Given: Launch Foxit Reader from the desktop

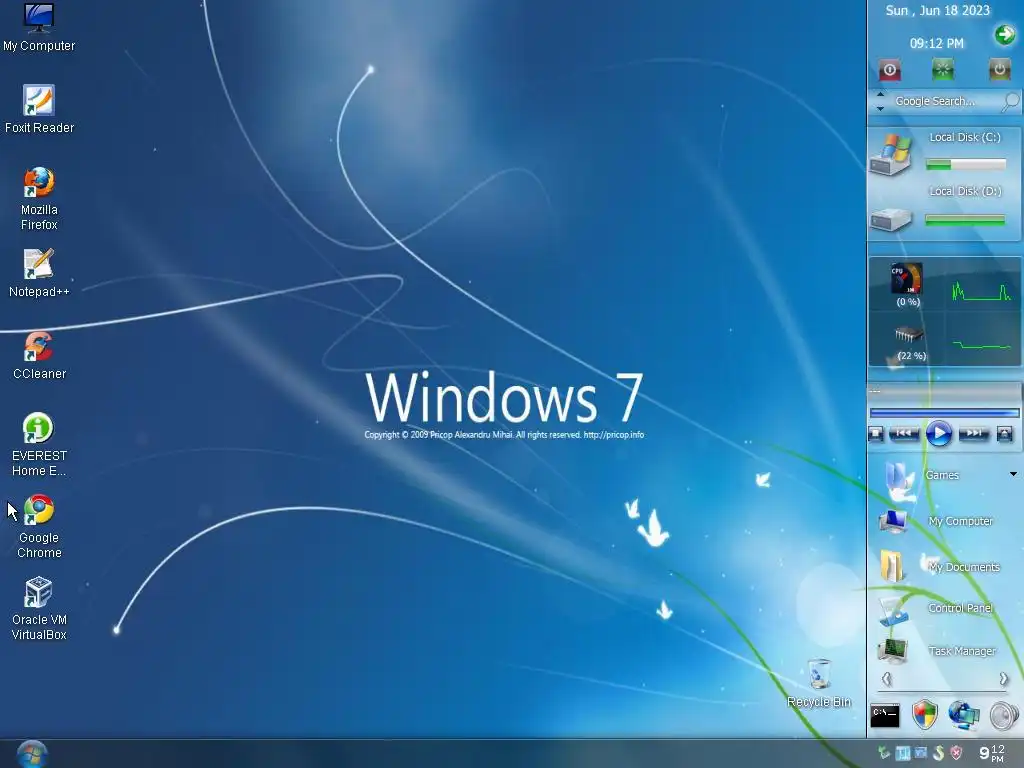Looking at the screenshot, I should click(x=39, y=108).
